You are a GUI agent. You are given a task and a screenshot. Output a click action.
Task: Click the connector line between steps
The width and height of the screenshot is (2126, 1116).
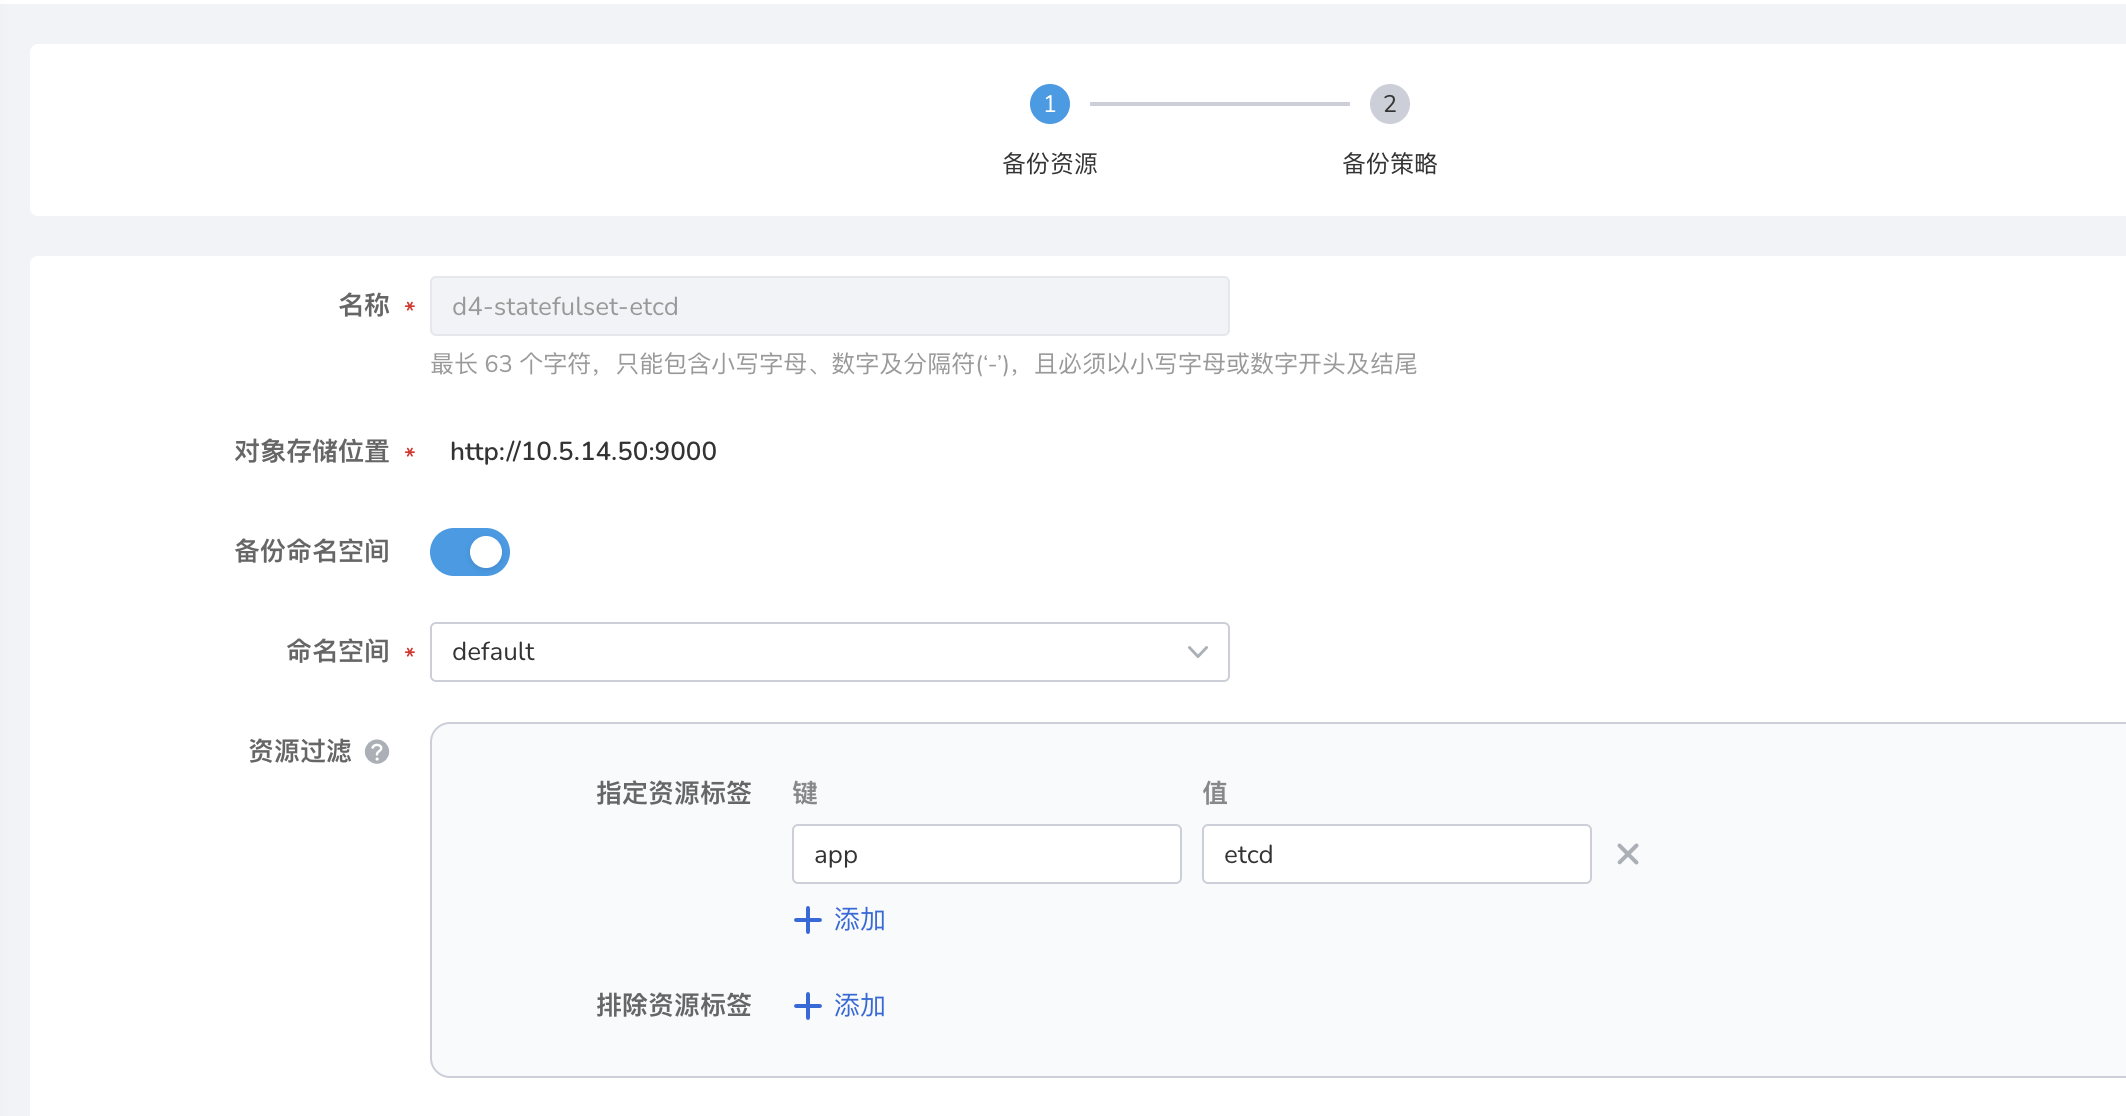1219,104
